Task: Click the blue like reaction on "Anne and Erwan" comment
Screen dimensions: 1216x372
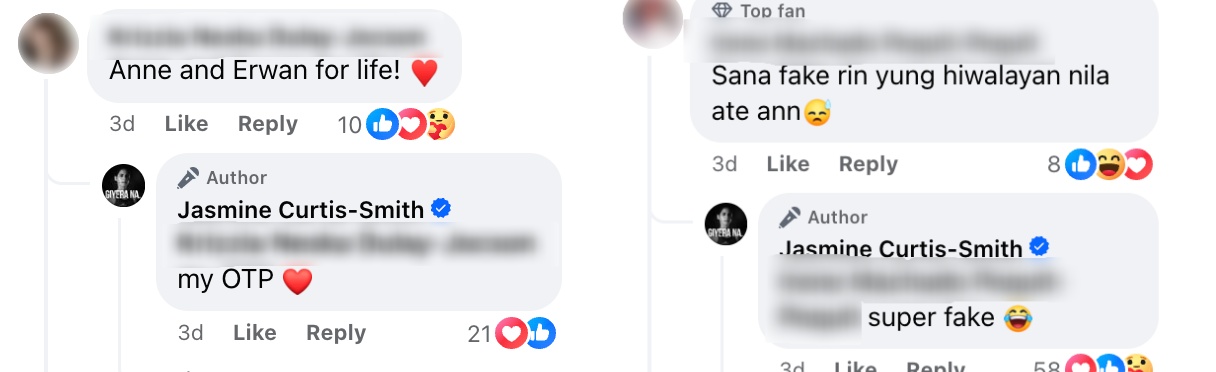Action: pos(382,124)
